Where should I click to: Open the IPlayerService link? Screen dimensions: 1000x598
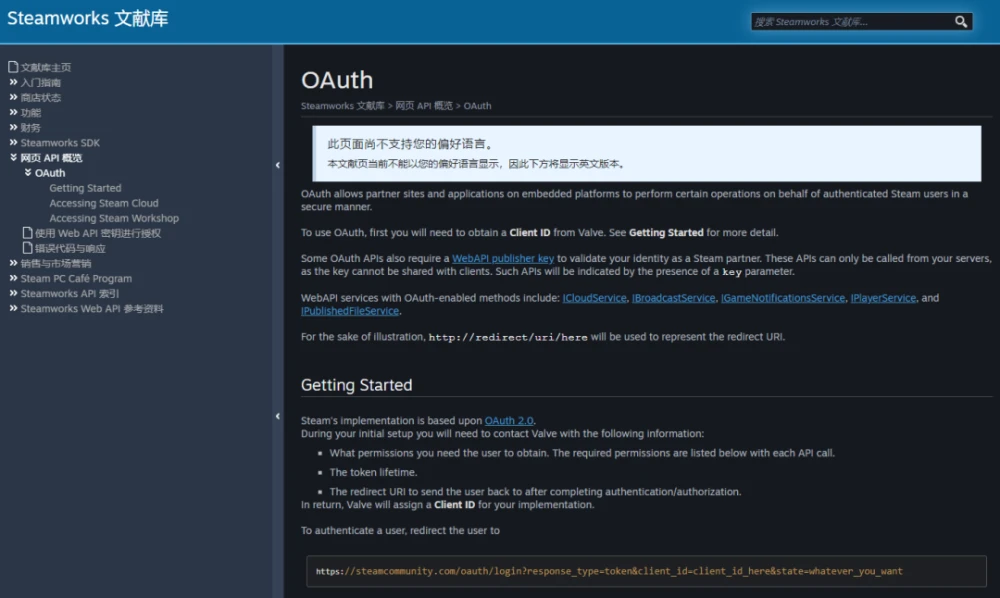[x=883, y=298]
